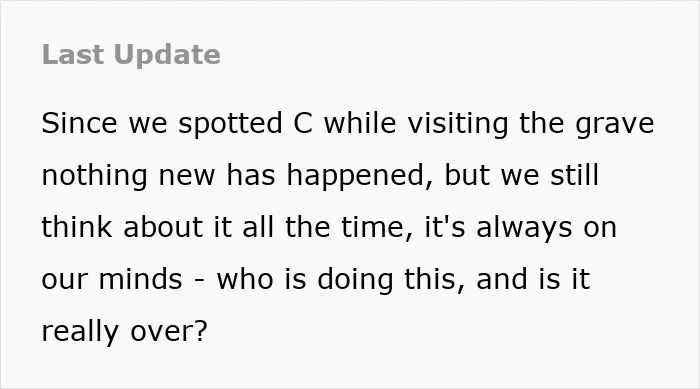The width and height of the screenshot is (700, 389).
Task: Click the word "minds" in the fourth line
Action: [140, 279]
